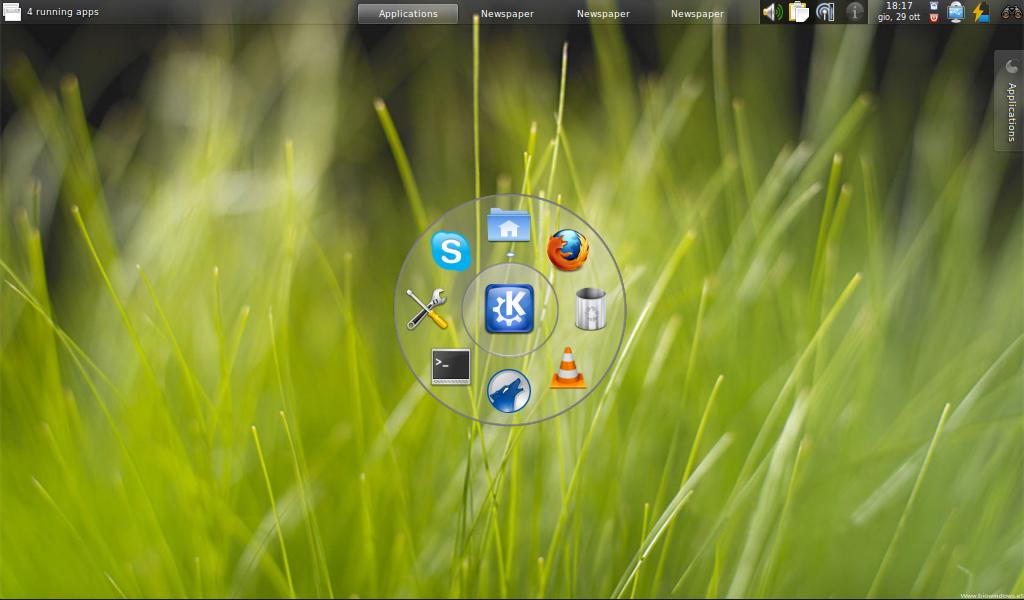Launch Skype from the circular launcher
Screen dimensions: 1024x600
[x=451, y=251]
